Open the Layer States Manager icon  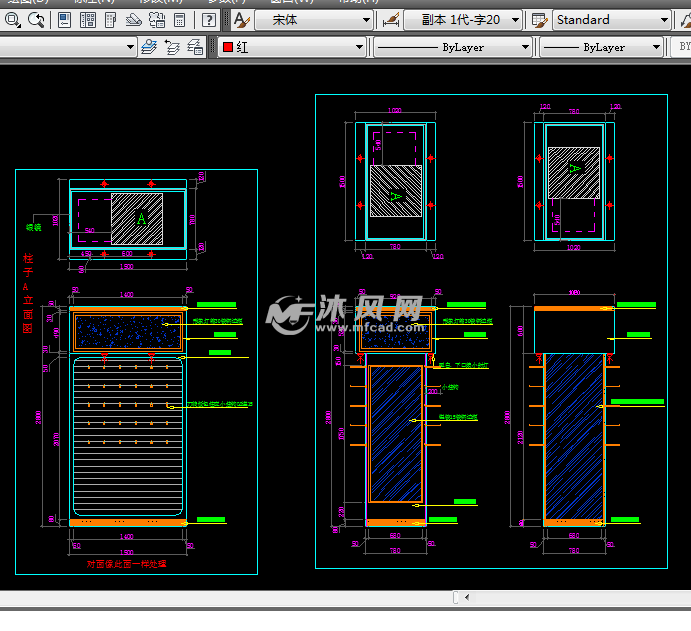[195, 47]
